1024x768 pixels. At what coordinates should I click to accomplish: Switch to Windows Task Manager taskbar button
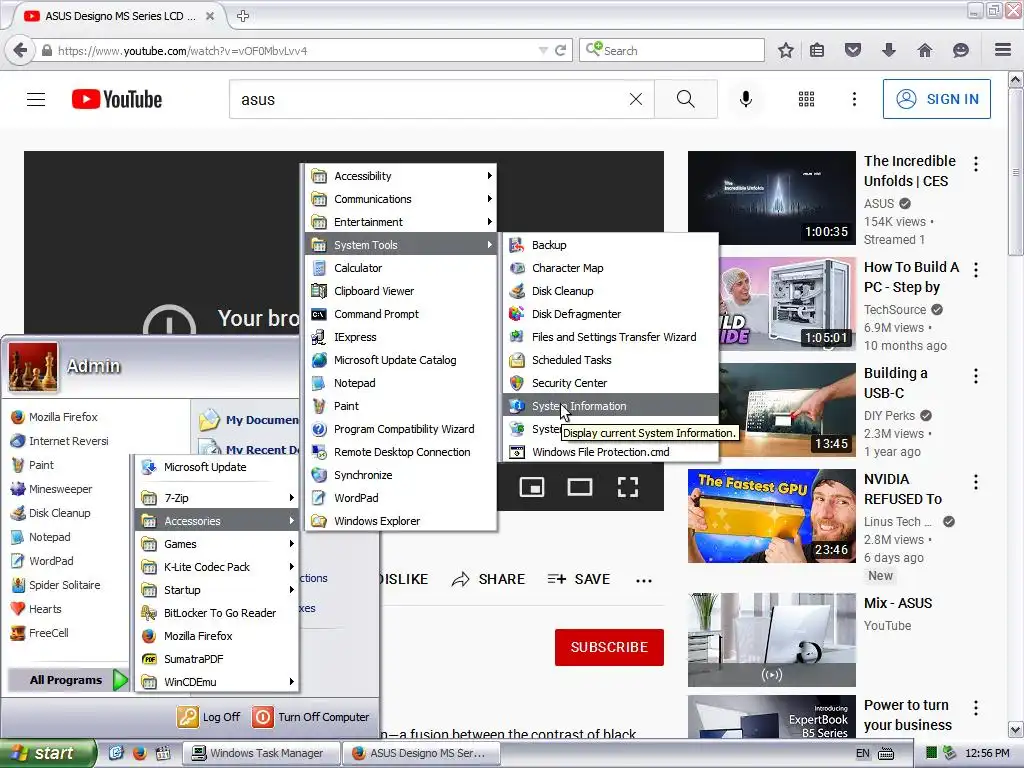pos(261,753)
